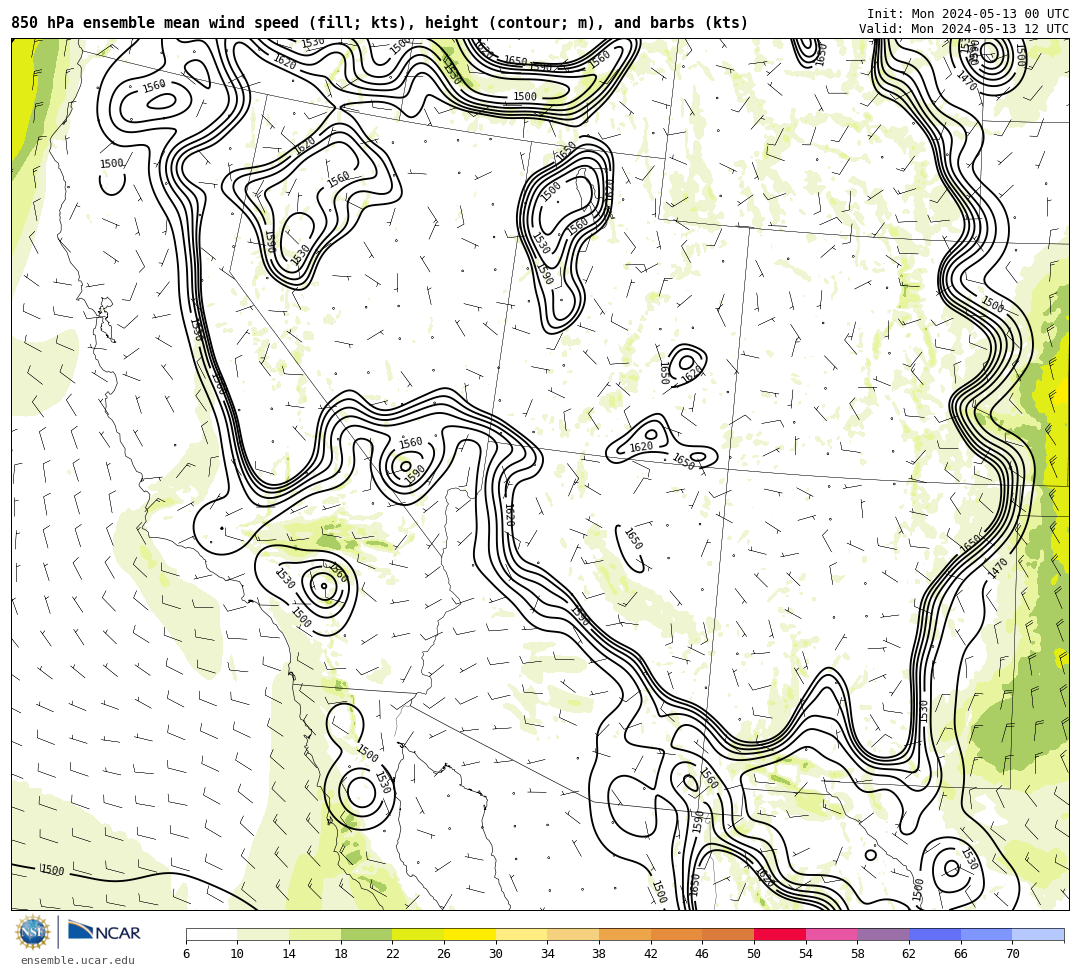Click the colorbar tick label 14
The height and width of the screenshot is (973, 1080).
tap(289, 954)
